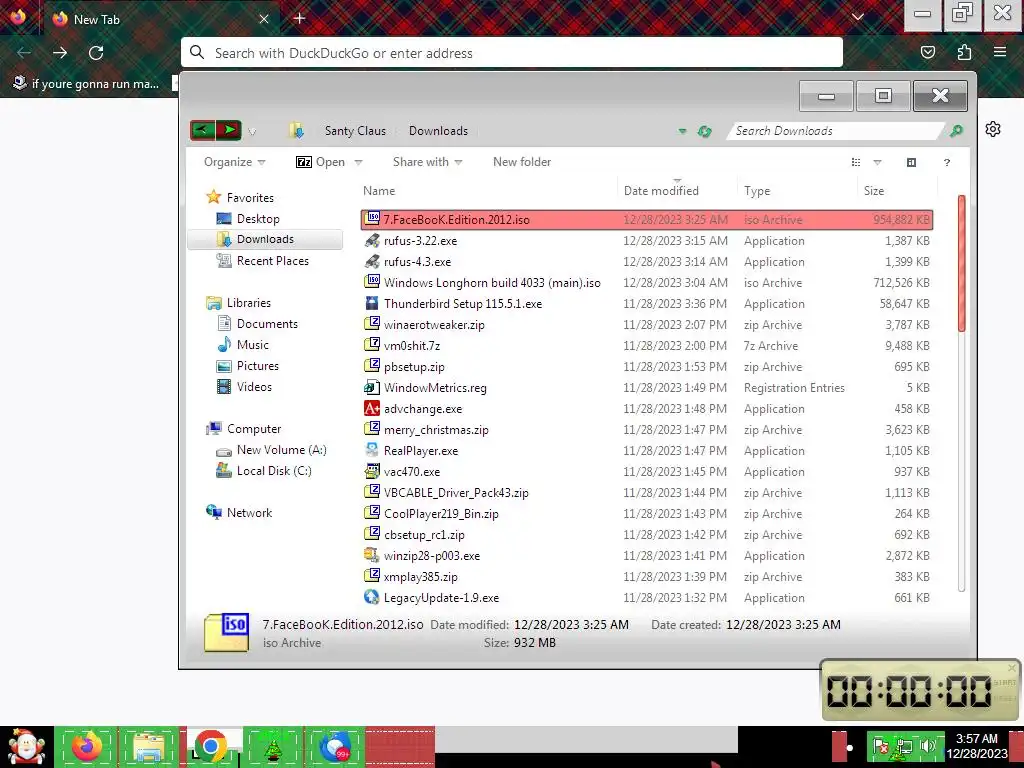
Task: Click New folder
Action: (522, 162)
